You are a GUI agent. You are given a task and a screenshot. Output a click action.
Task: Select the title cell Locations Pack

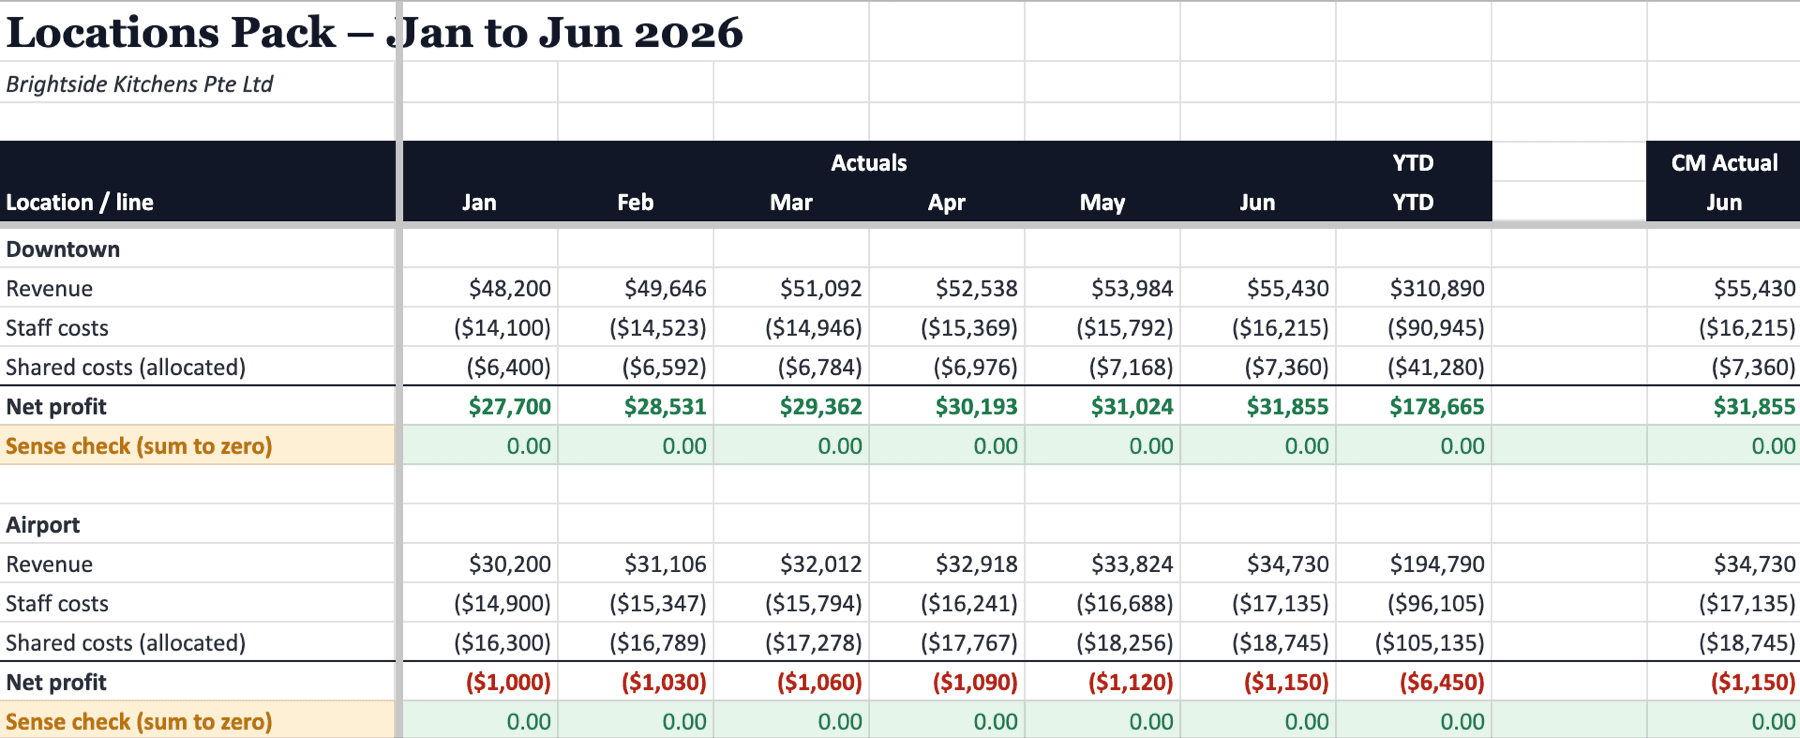[x=374, y=32]
